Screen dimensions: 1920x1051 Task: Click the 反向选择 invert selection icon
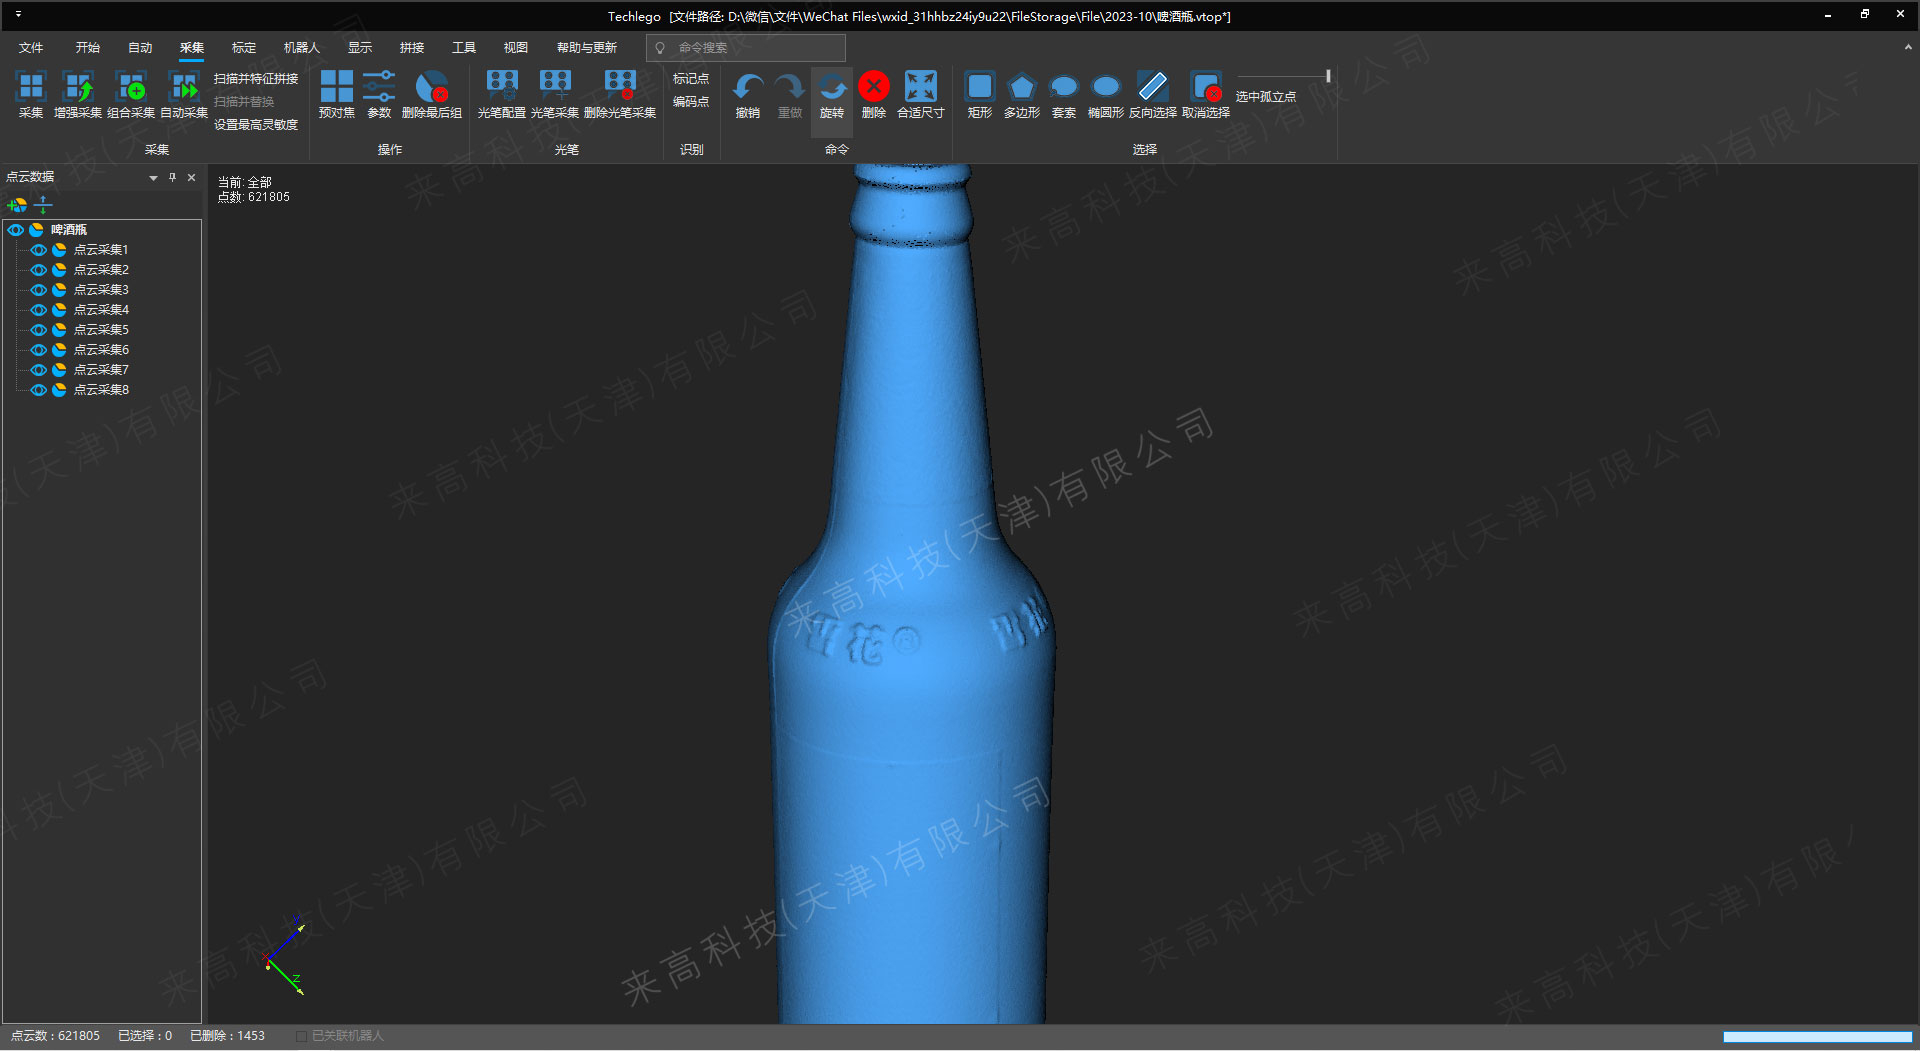[x=1152, y=88]
